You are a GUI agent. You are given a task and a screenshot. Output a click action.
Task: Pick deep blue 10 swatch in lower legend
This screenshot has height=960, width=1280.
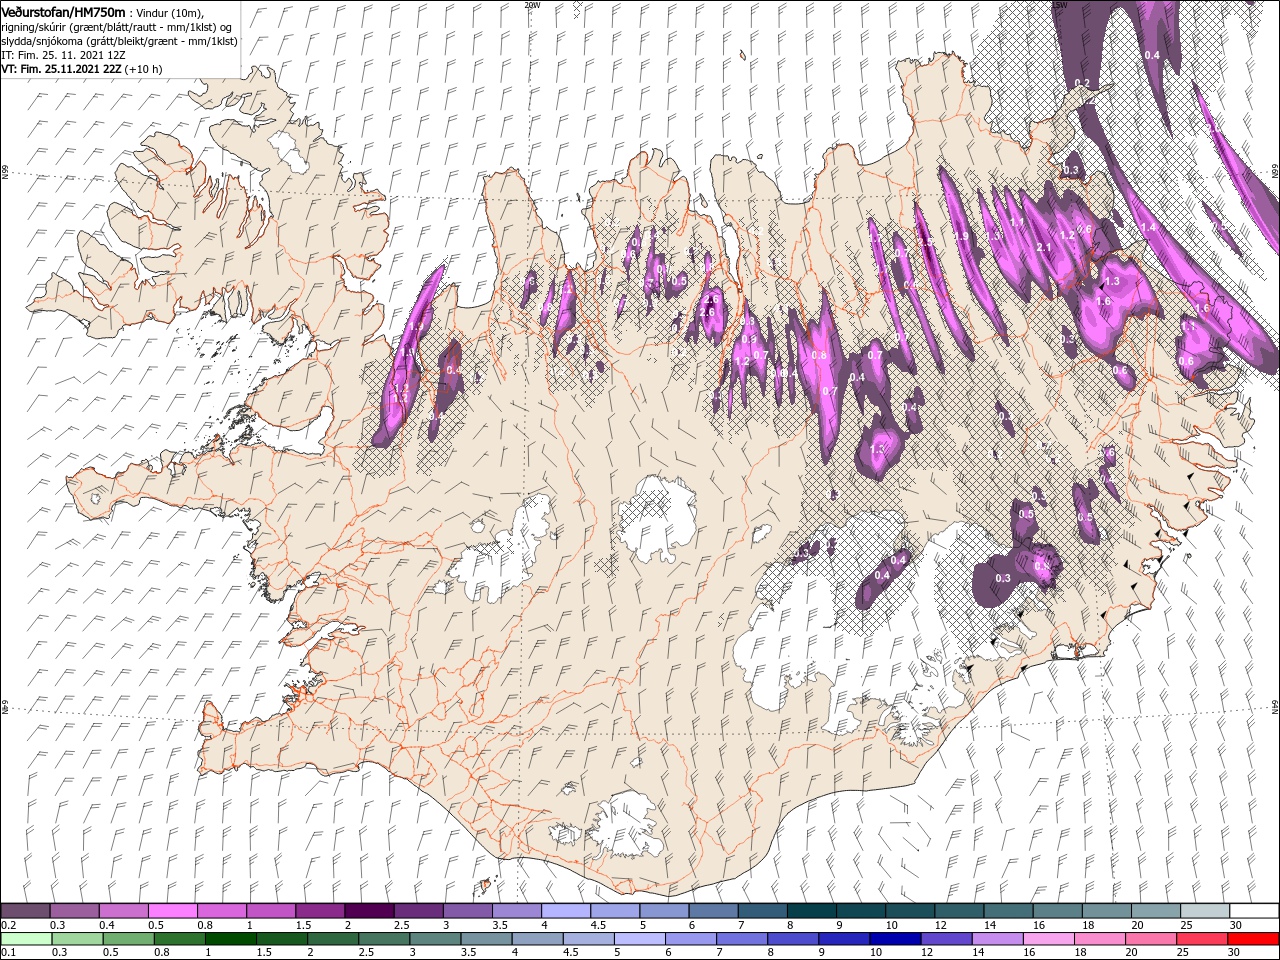(x=895, y=938)
